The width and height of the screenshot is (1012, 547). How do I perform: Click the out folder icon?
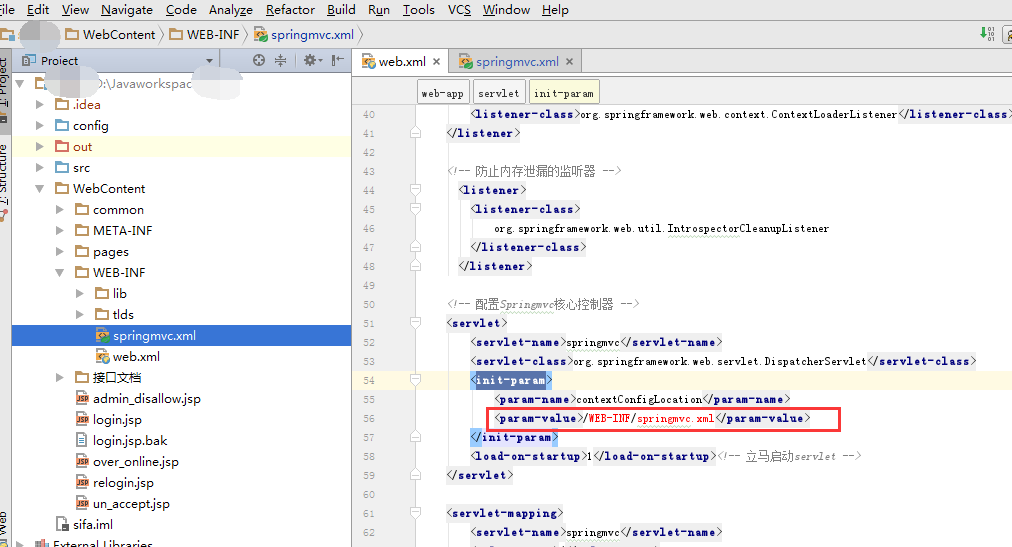point(62,146)
